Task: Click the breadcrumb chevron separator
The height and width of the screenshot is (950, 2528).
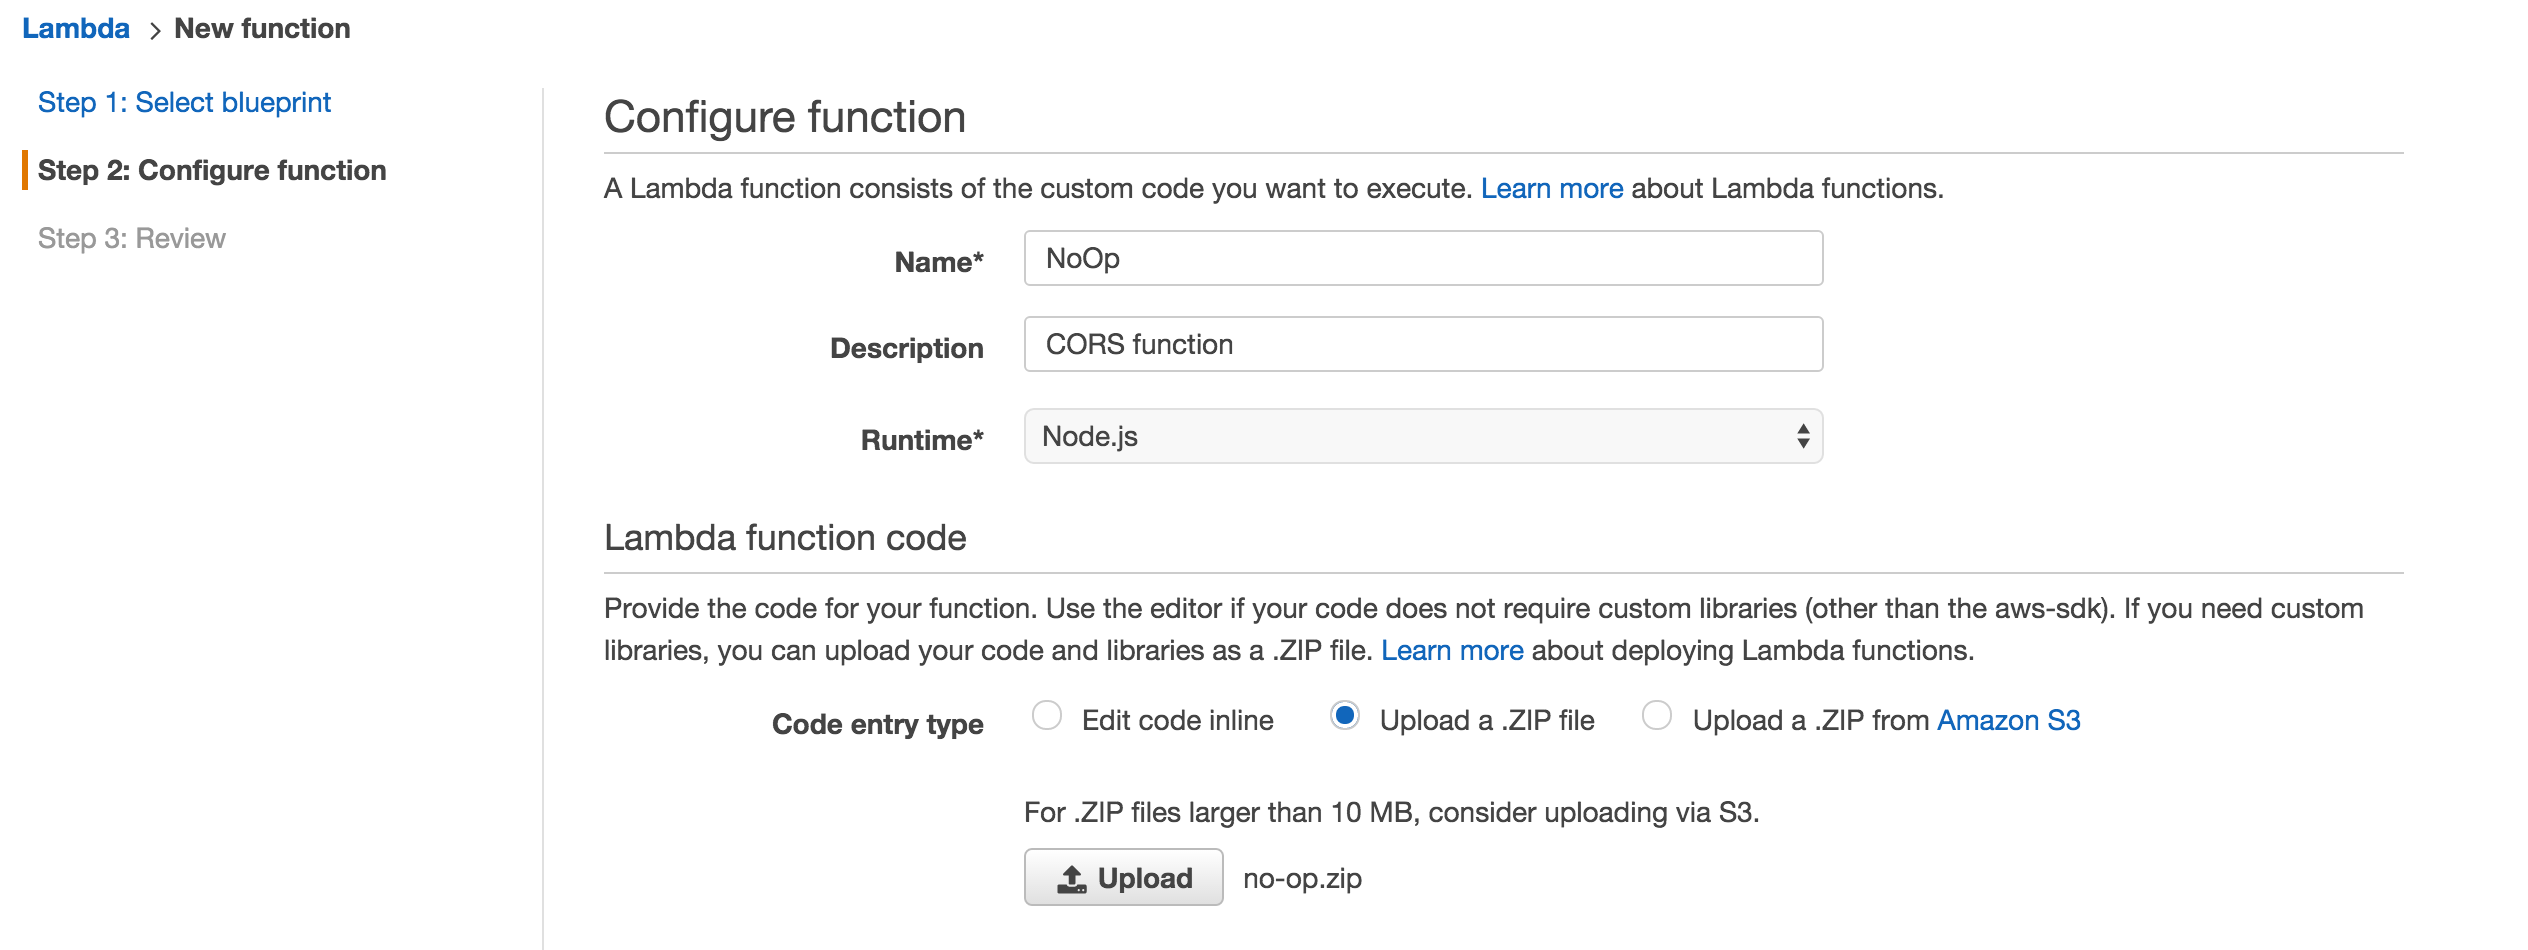Action: (154, 31)
